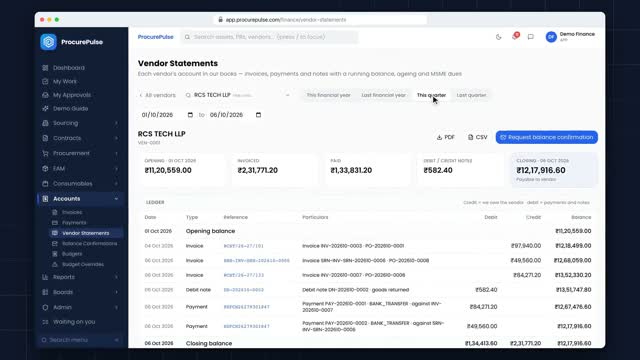Click the Admin shield icon
The width and height of the screenshot is (640, 360).
coord(45,307)
